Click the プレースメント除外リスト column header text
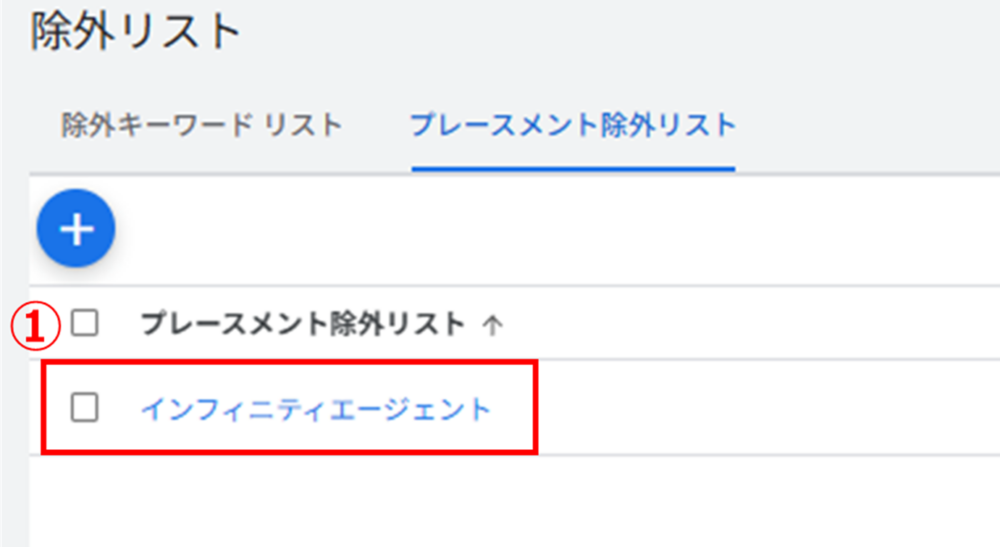This screenshot has height=547, width=1000. click(x=303, y=324)
